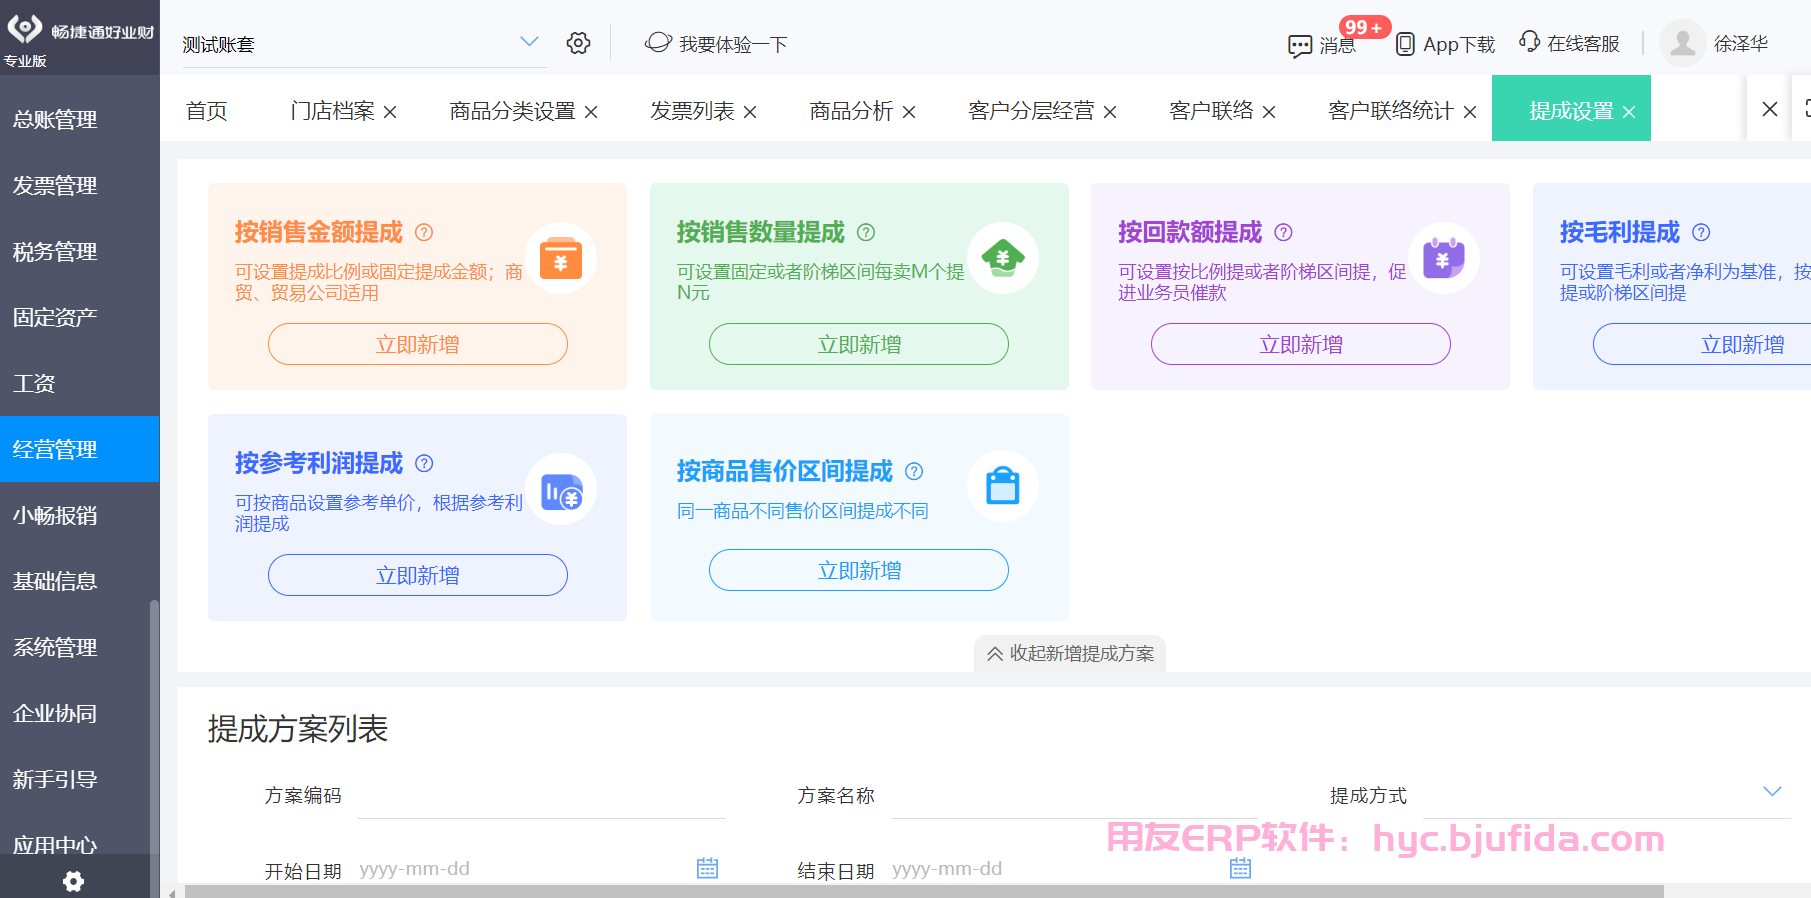The width and height of the screenshot is (1811, 898).
Task: Switch to the 客户联络统计 tab
Action: [1391, 110]
